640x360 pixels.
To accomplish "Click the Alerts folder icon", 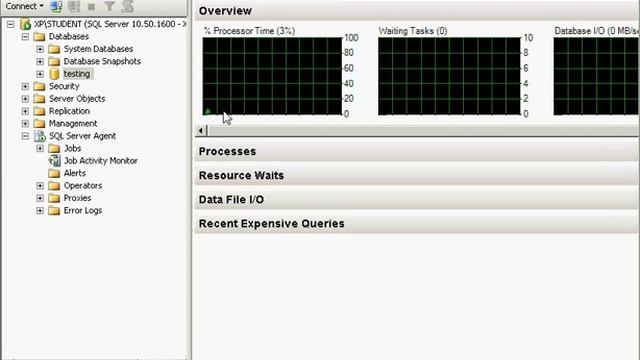I will click(54, 173).
